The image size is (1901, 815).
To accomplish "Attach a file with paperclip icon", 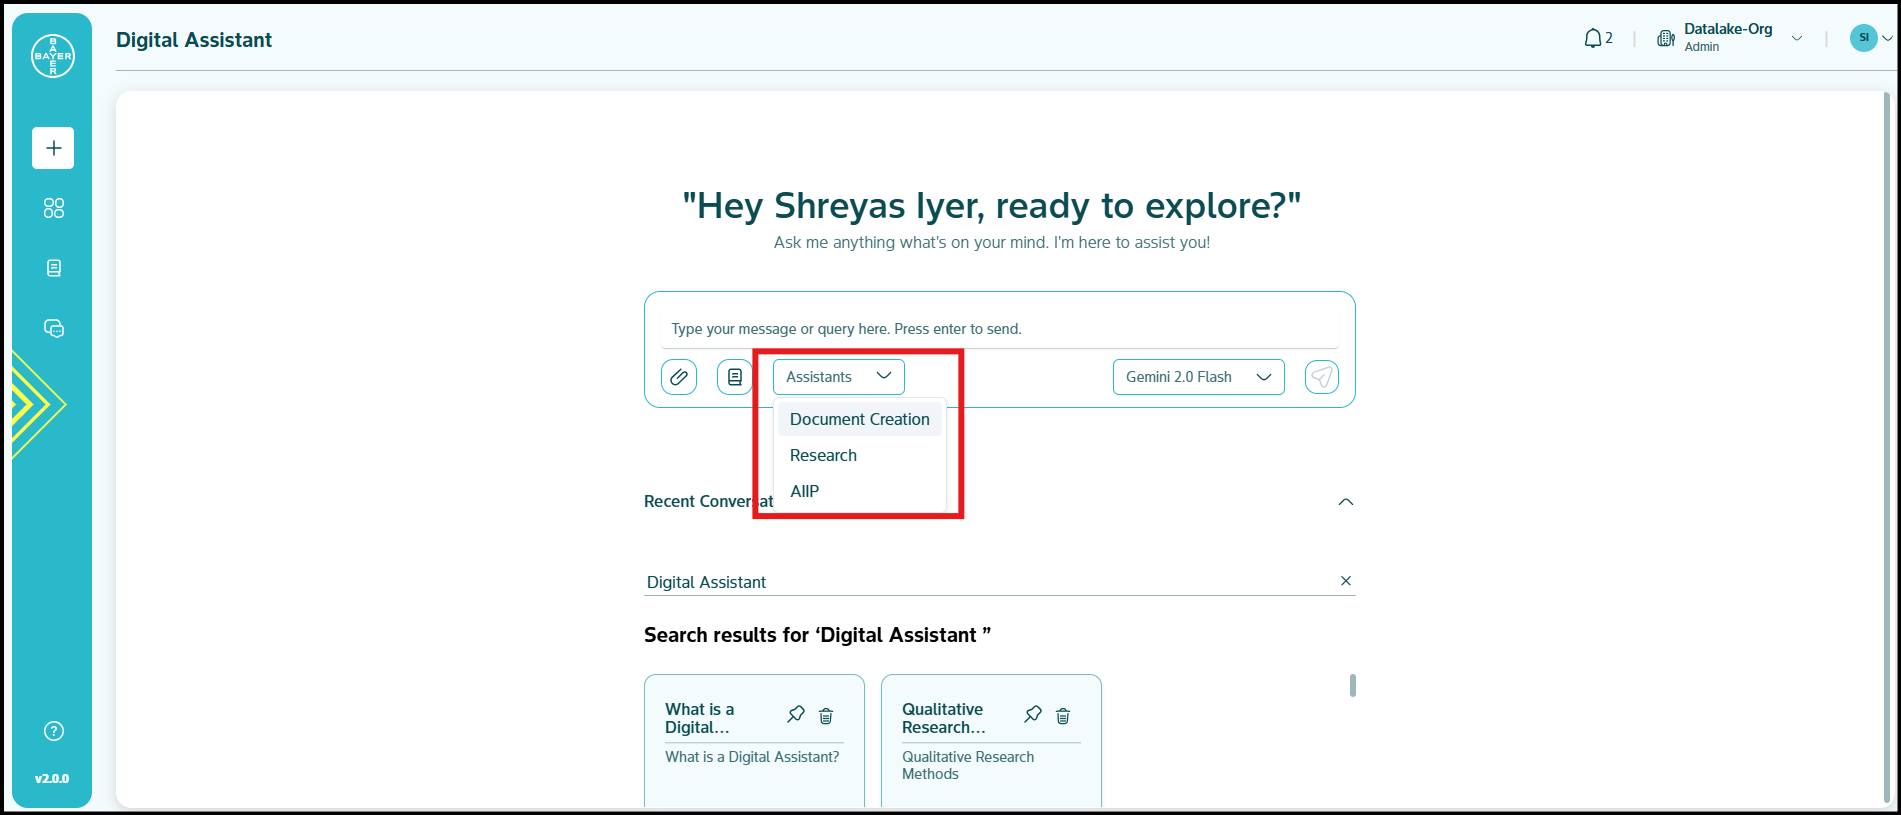I will click(679, 377).
